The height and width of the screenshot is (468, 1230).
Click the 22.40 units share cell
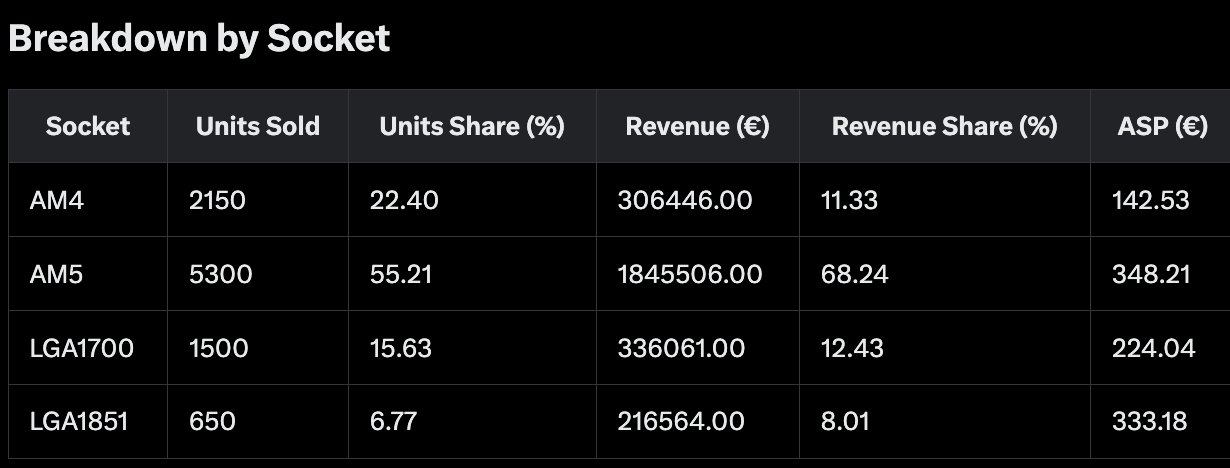(x=472, y=200)
